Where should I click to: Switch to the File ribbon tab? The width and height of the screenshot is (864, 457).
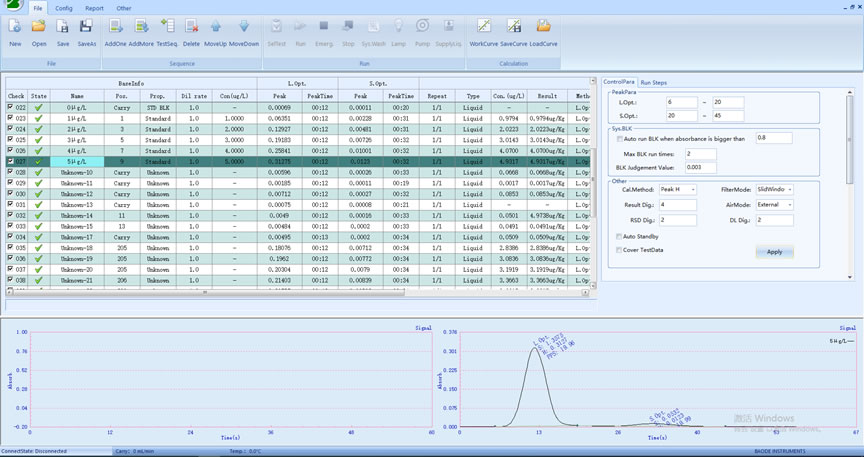37,8
